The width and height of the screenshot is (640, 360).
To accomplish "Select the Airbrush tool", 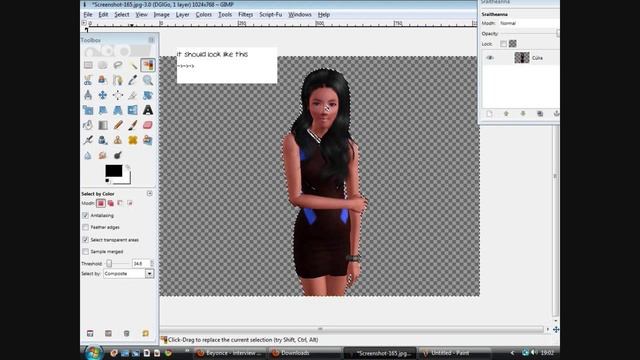I will (88, 140).
